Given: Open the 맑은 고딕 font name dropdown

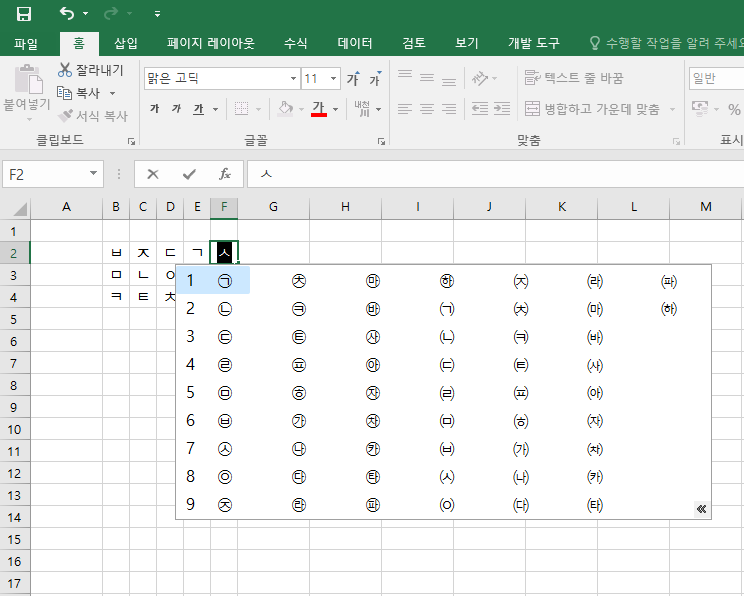Looking at the screenshot, I should pos(293,79).
